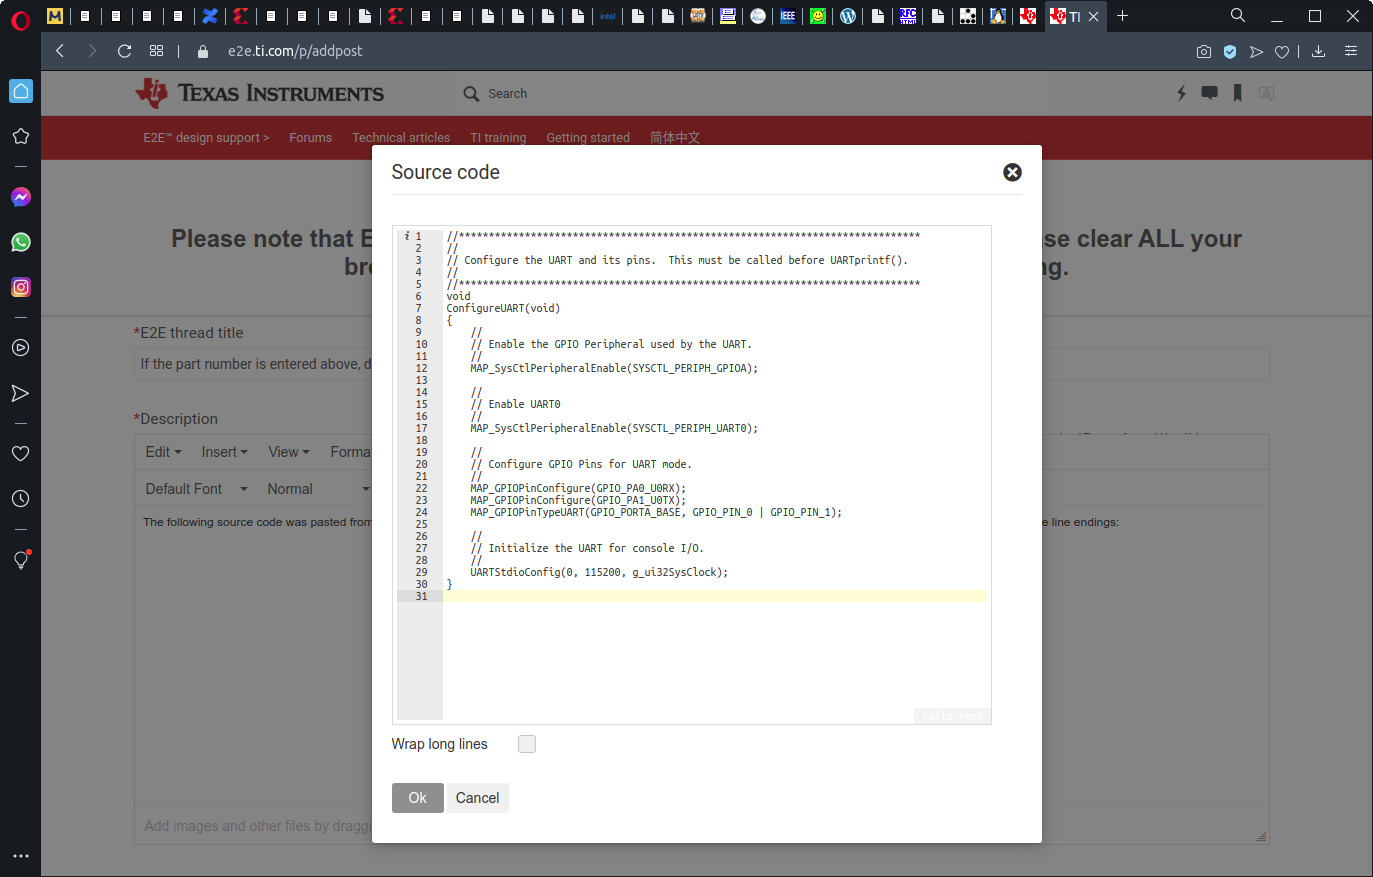This screenshot has height=877, width=1373.
Task: Open the E2E design support link
Action: [x=206, y=138]
